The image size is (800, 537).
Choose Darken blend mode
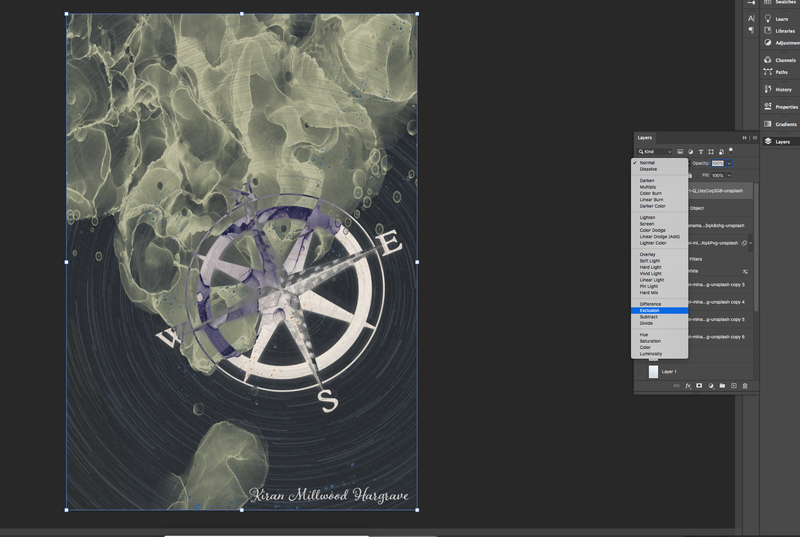coord(659,180)
